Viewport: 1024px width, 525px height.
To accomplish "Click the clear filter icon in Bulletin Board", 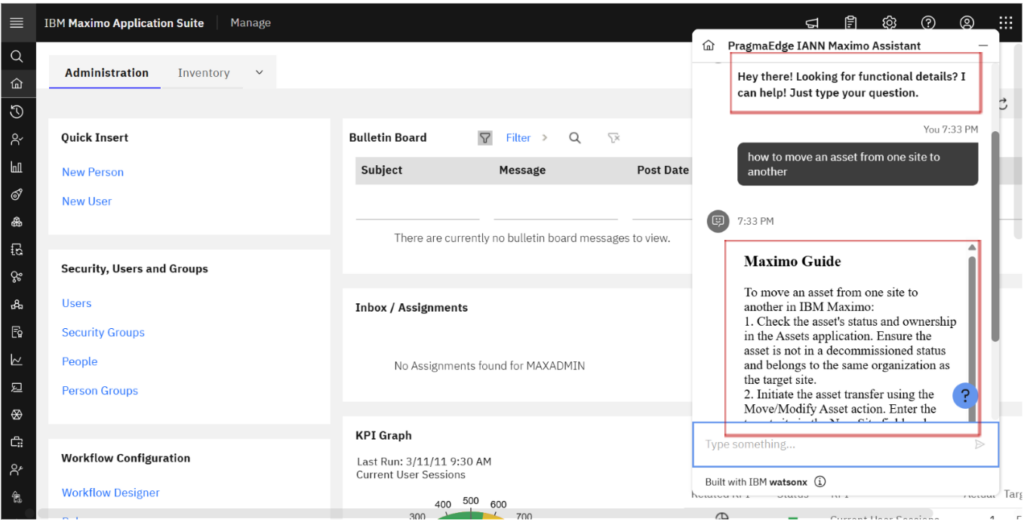I will 613,138.
